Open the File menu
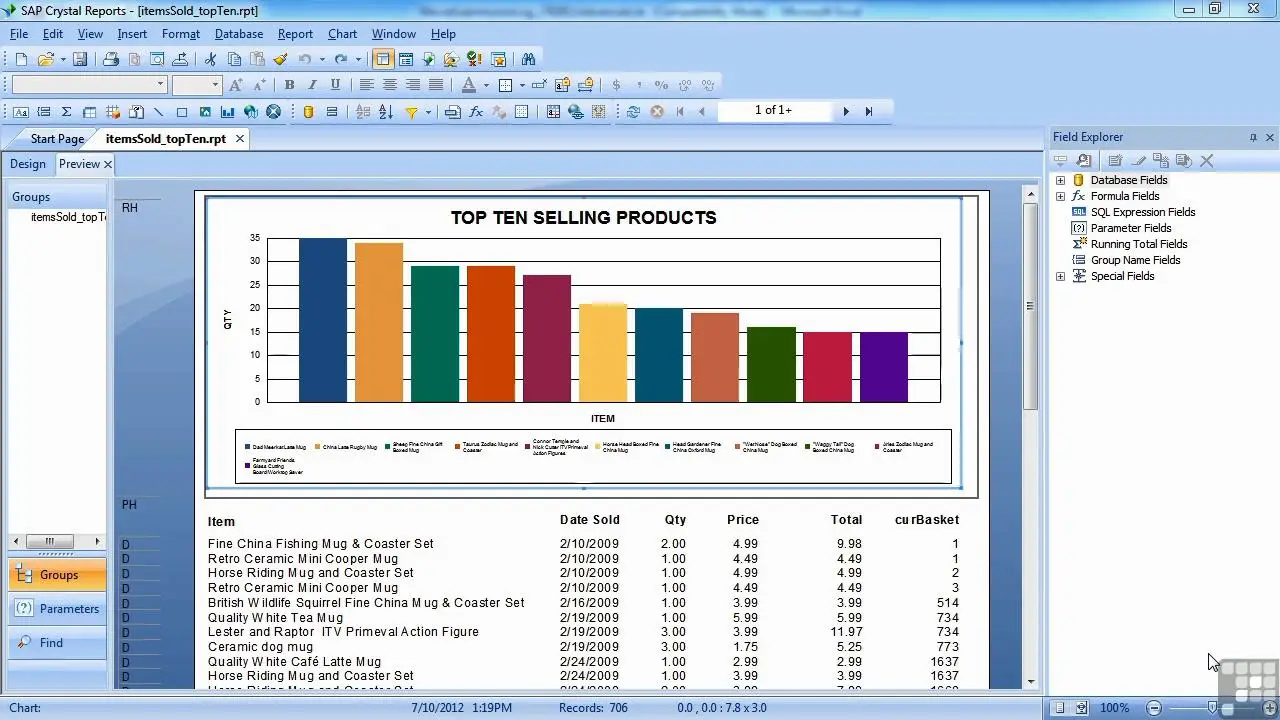Screen dimensions: 1280x720 tap(19, 34)
